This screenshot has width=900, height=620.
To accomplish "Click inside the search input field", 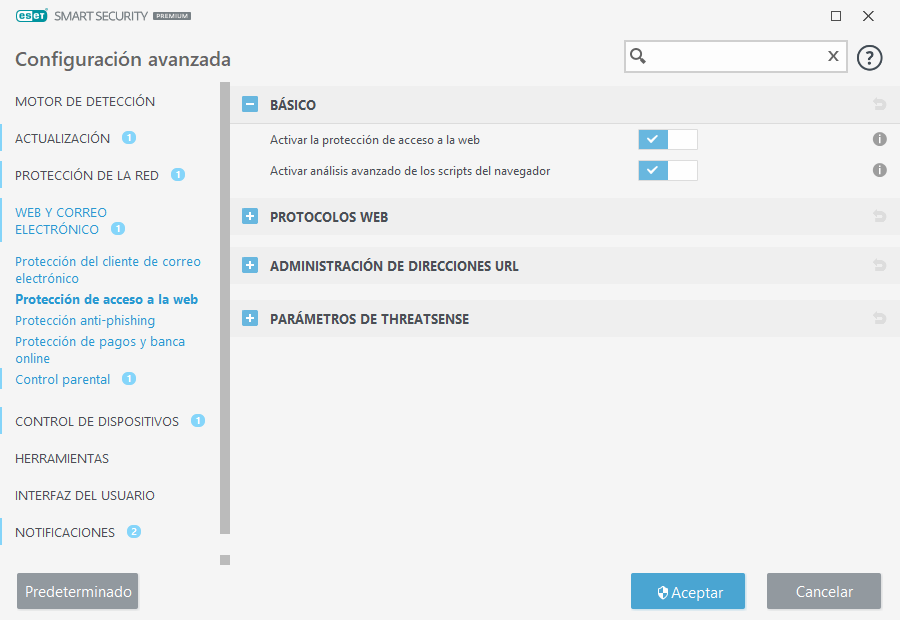I will 736,56.
